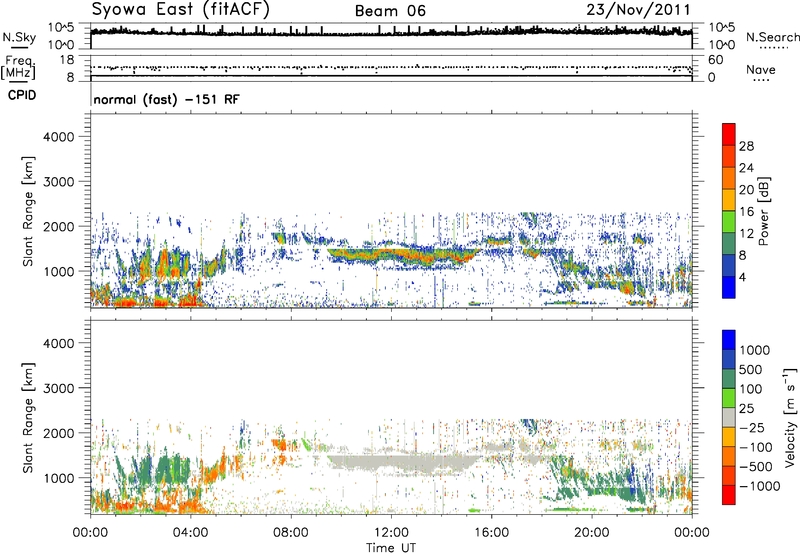
Task: Click the date '23/Nov/2011'
Action: point(638,10)
